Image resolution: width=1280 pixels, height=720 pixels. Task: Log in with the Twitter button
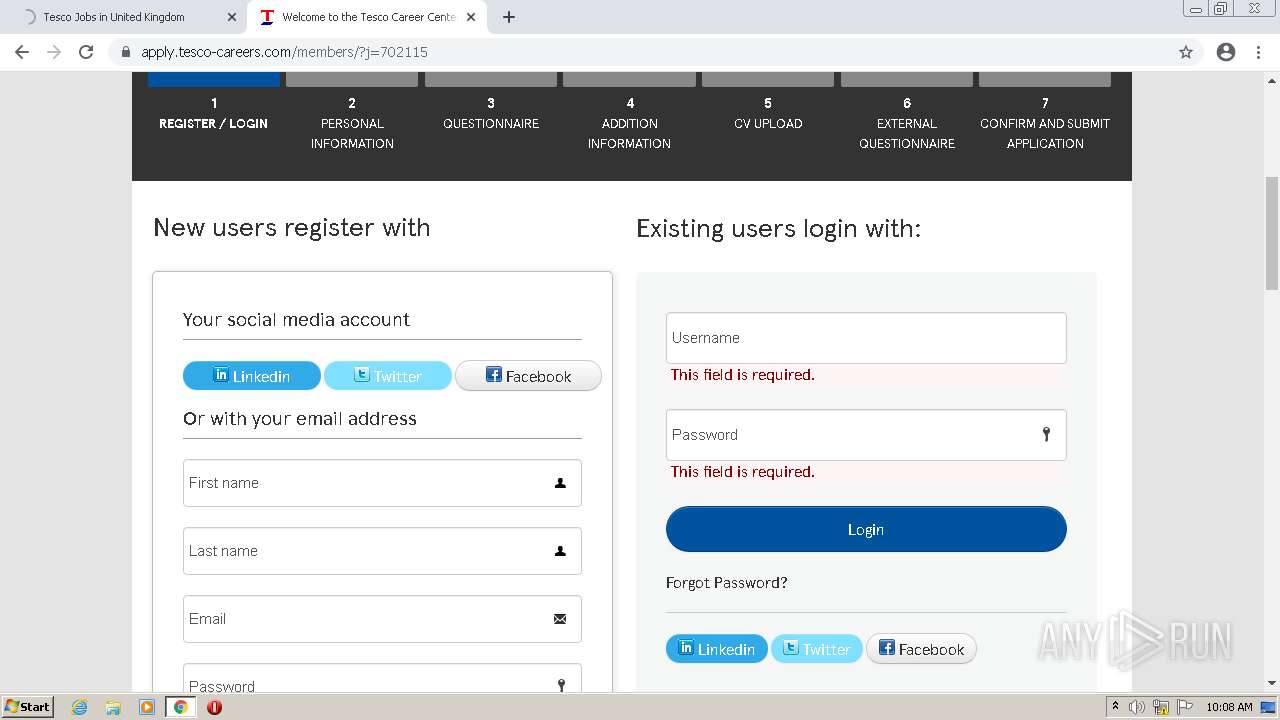coord(816,649)
